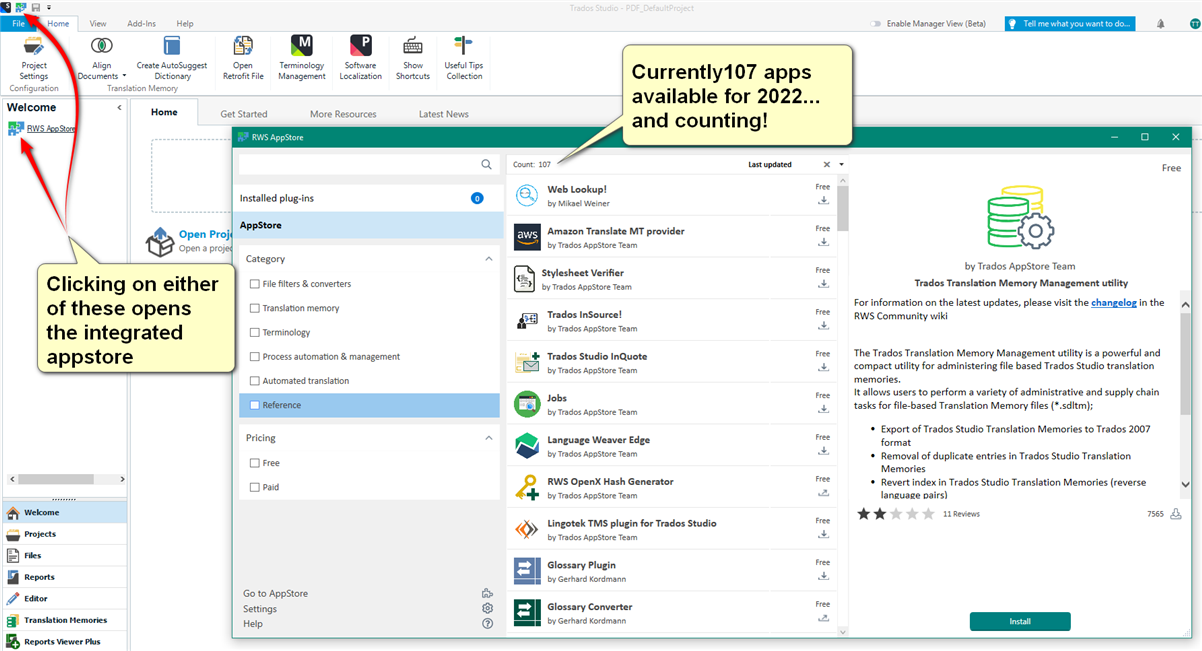Click the RWS AppStore icon in quick access toolbar
The image size is (1202, 651).
(21, 7)
